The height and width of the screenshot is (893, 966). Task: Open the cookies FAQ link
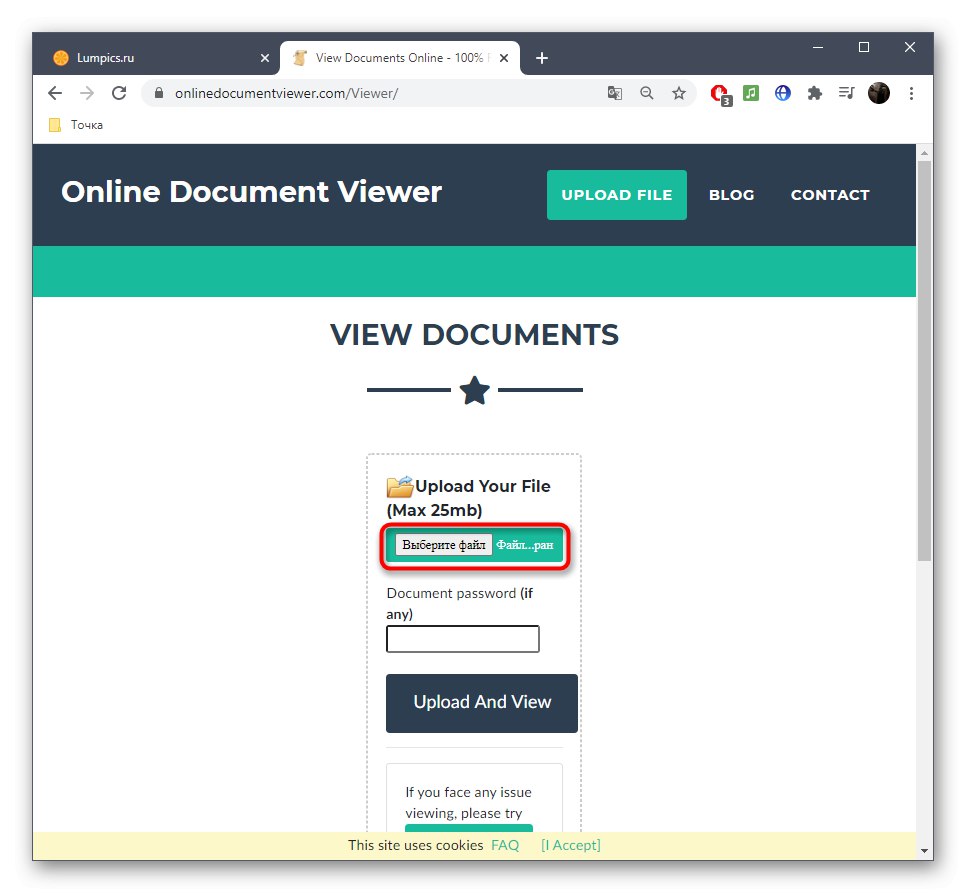click(505, 845)
